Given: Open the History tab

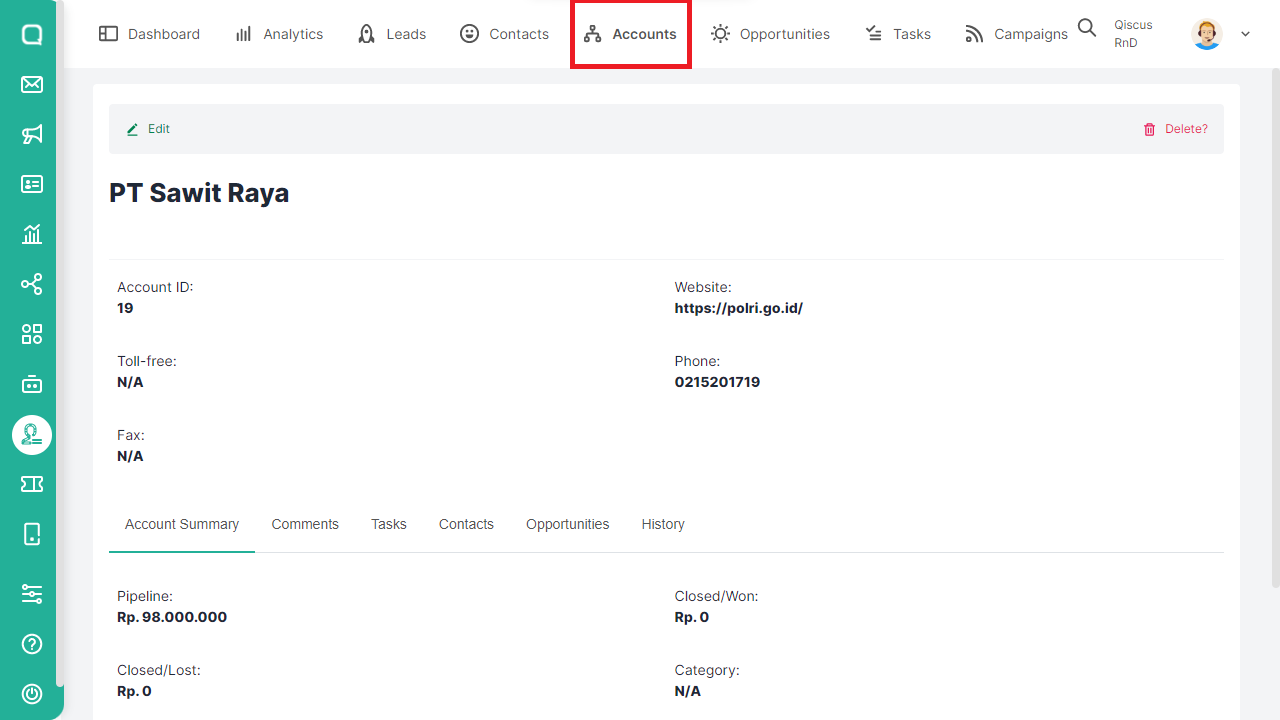Looking at the screenshot, I should click(663, 524).
